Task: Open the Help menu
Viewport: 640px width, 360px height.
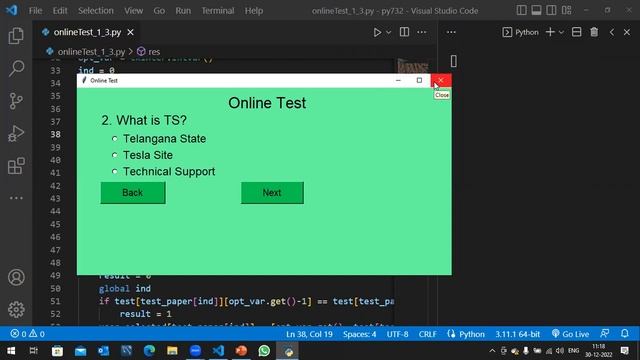Action: [x=254, y=11]
